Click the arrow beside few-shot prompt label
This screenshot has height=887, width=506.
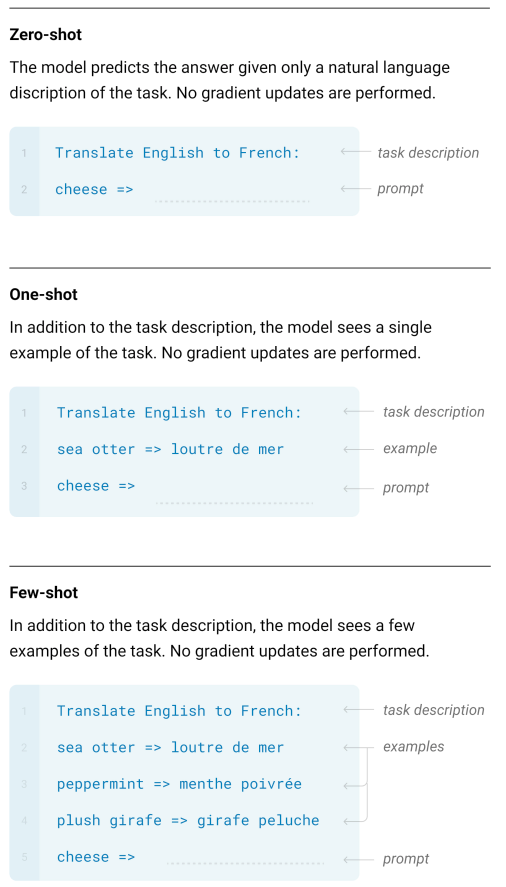[358, 859]
